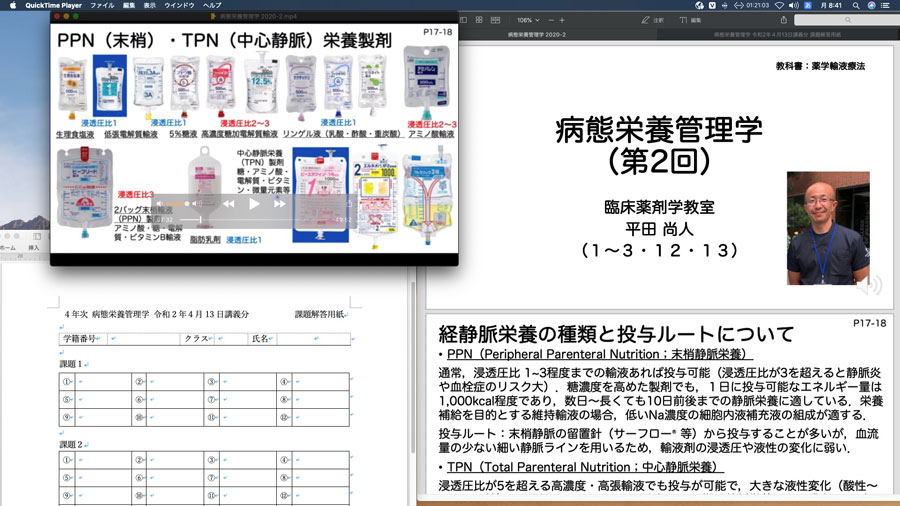Click the 課題1 answer cell ④
900x506 pixels.
(x=320, y=382)
